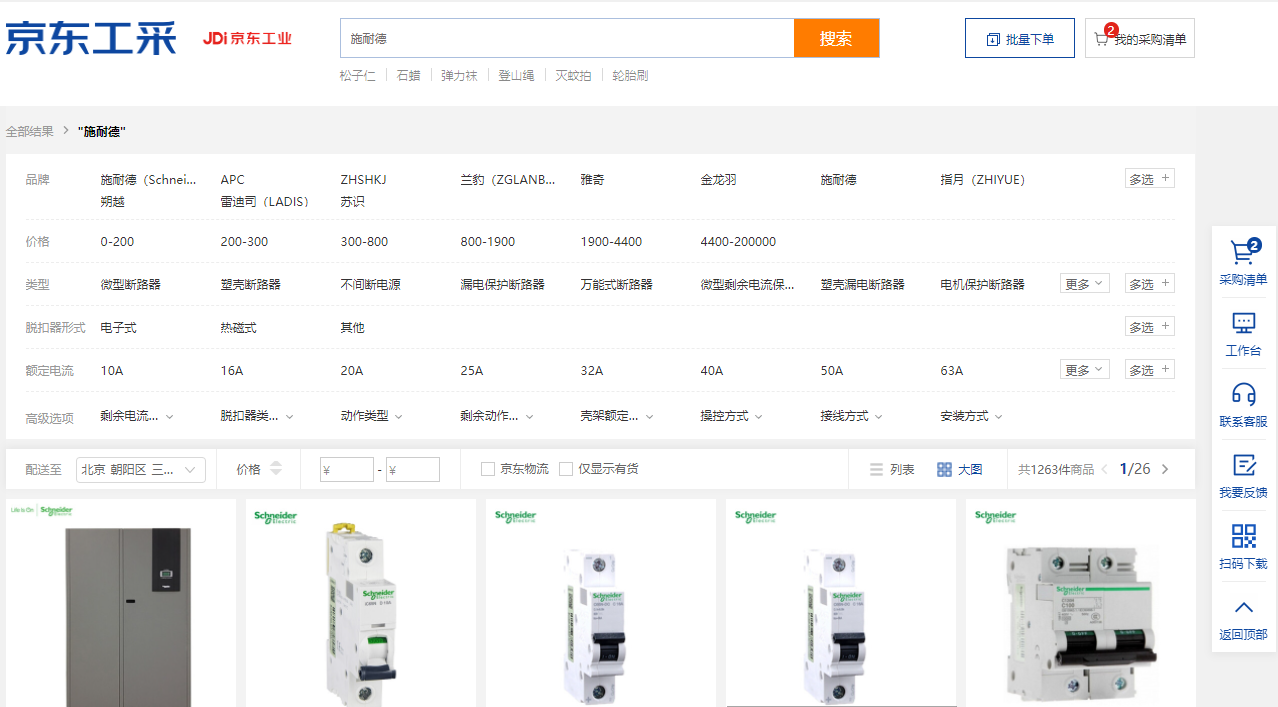The height and width of the screenshot is (707, 1278).
Task: Expand 更多 in the 额定电流 row
Action: tap(1085, 370)
